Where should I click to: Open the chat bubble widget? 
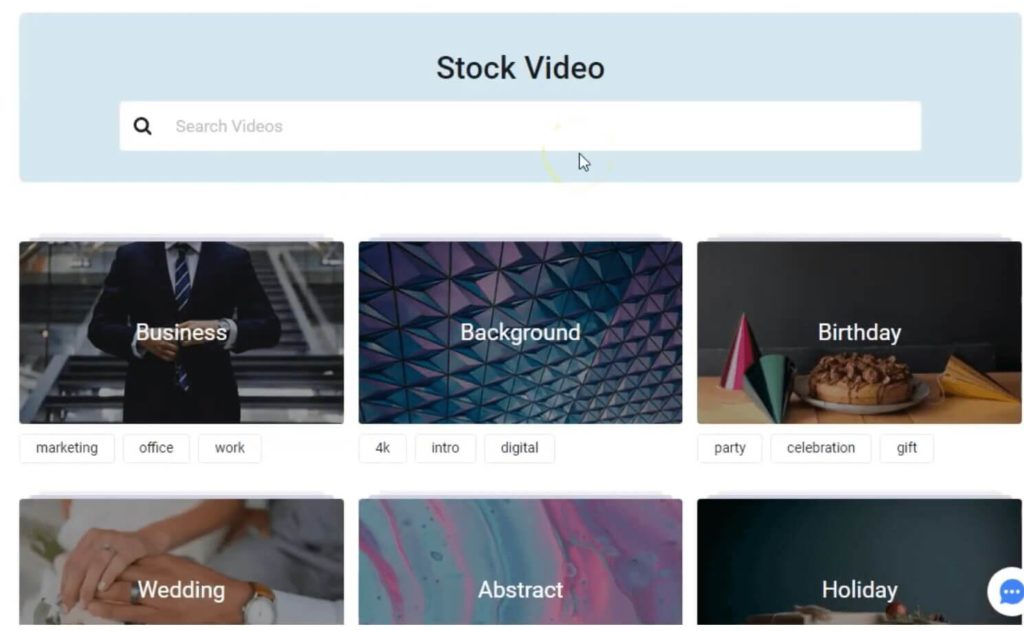click(x=1010, y=592)
